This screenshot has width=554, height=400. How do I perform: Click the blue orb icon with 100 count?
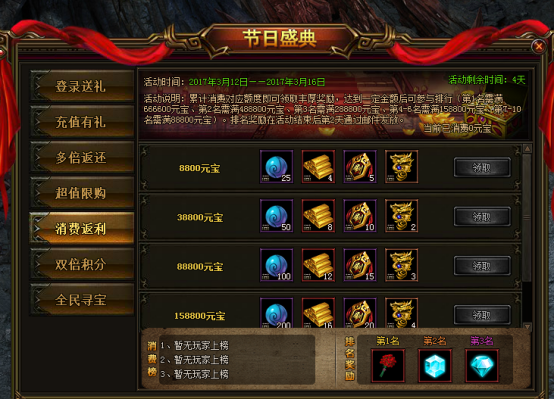pos(276,265)
